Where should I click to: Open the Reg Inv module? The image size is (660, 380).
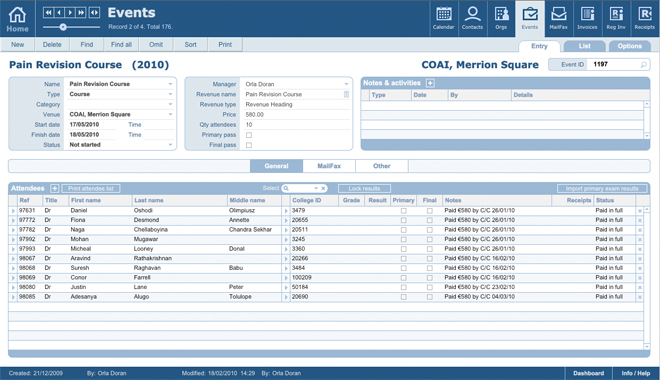[x=616, y=18]
